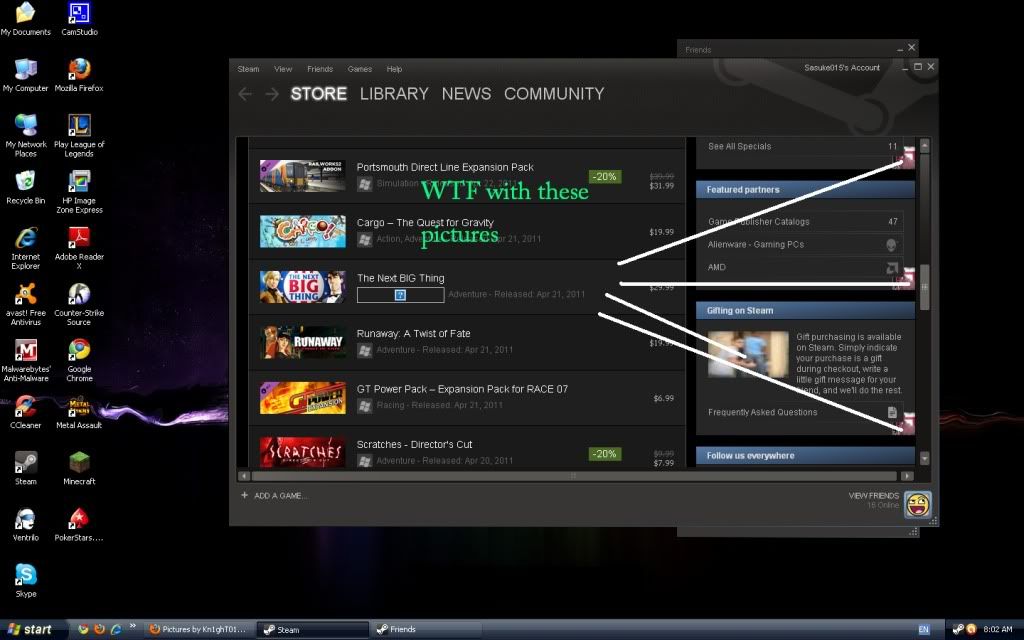
Task: Open the Friends menu in Steam
Action: [320, 69]
